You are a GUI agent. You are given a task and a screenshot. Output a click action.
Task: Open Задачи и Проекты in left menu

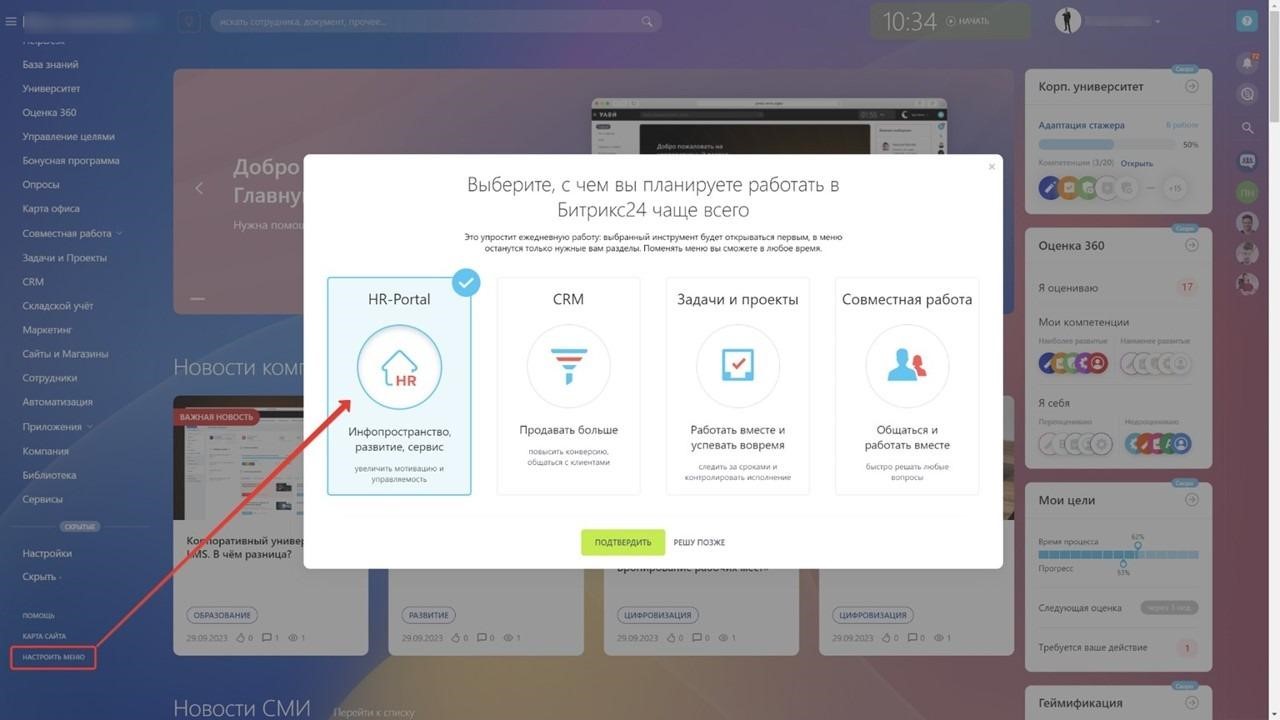pyautogui.click(x=64, y=257)
